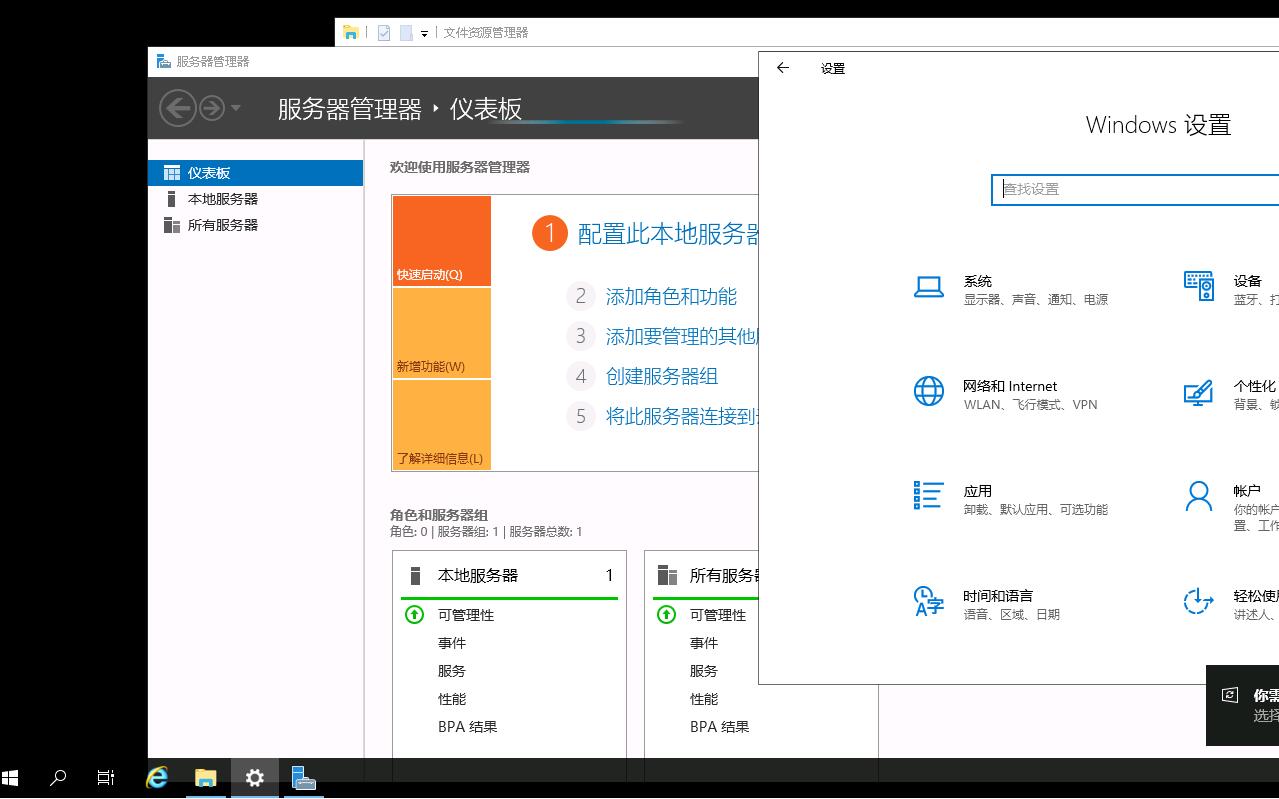Click green 可管理性 status icon in 本地服务器 tile
This screenshot has width=1279, height=799.
(x=414, y=614)
